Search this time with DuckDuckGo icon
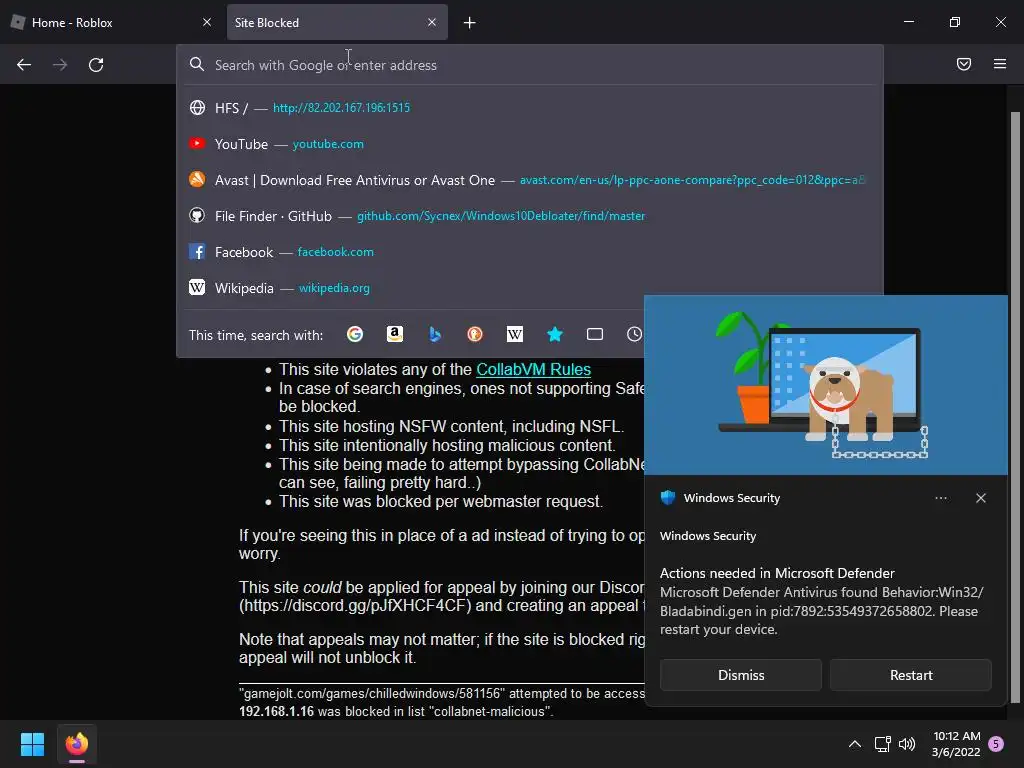Viewport: 1024px width, 768px height. pyautogui.click(x=475, y=334)
